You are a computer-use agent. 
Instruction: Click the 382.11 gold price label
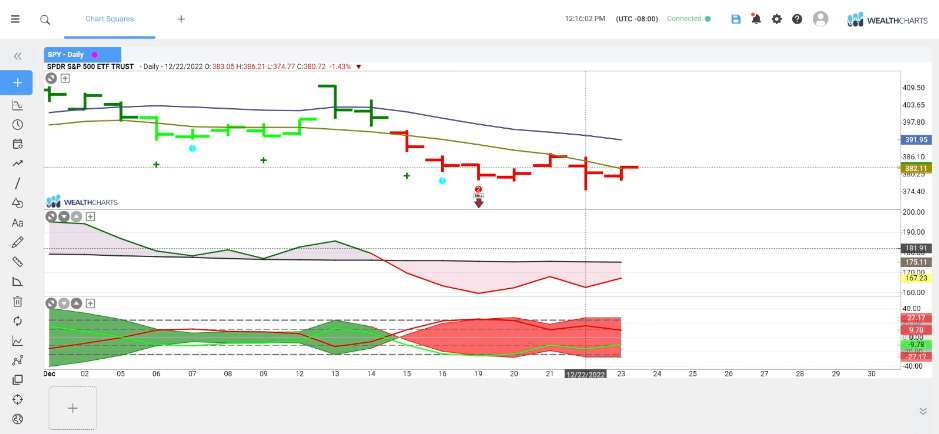[x=917, y=169]
